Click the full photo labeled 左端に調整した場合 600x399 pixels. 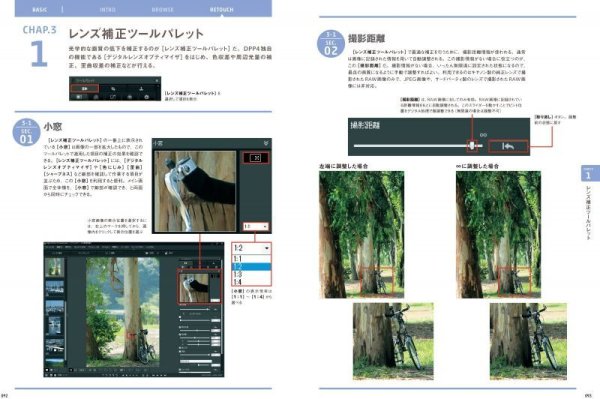(x=361, y=235)
